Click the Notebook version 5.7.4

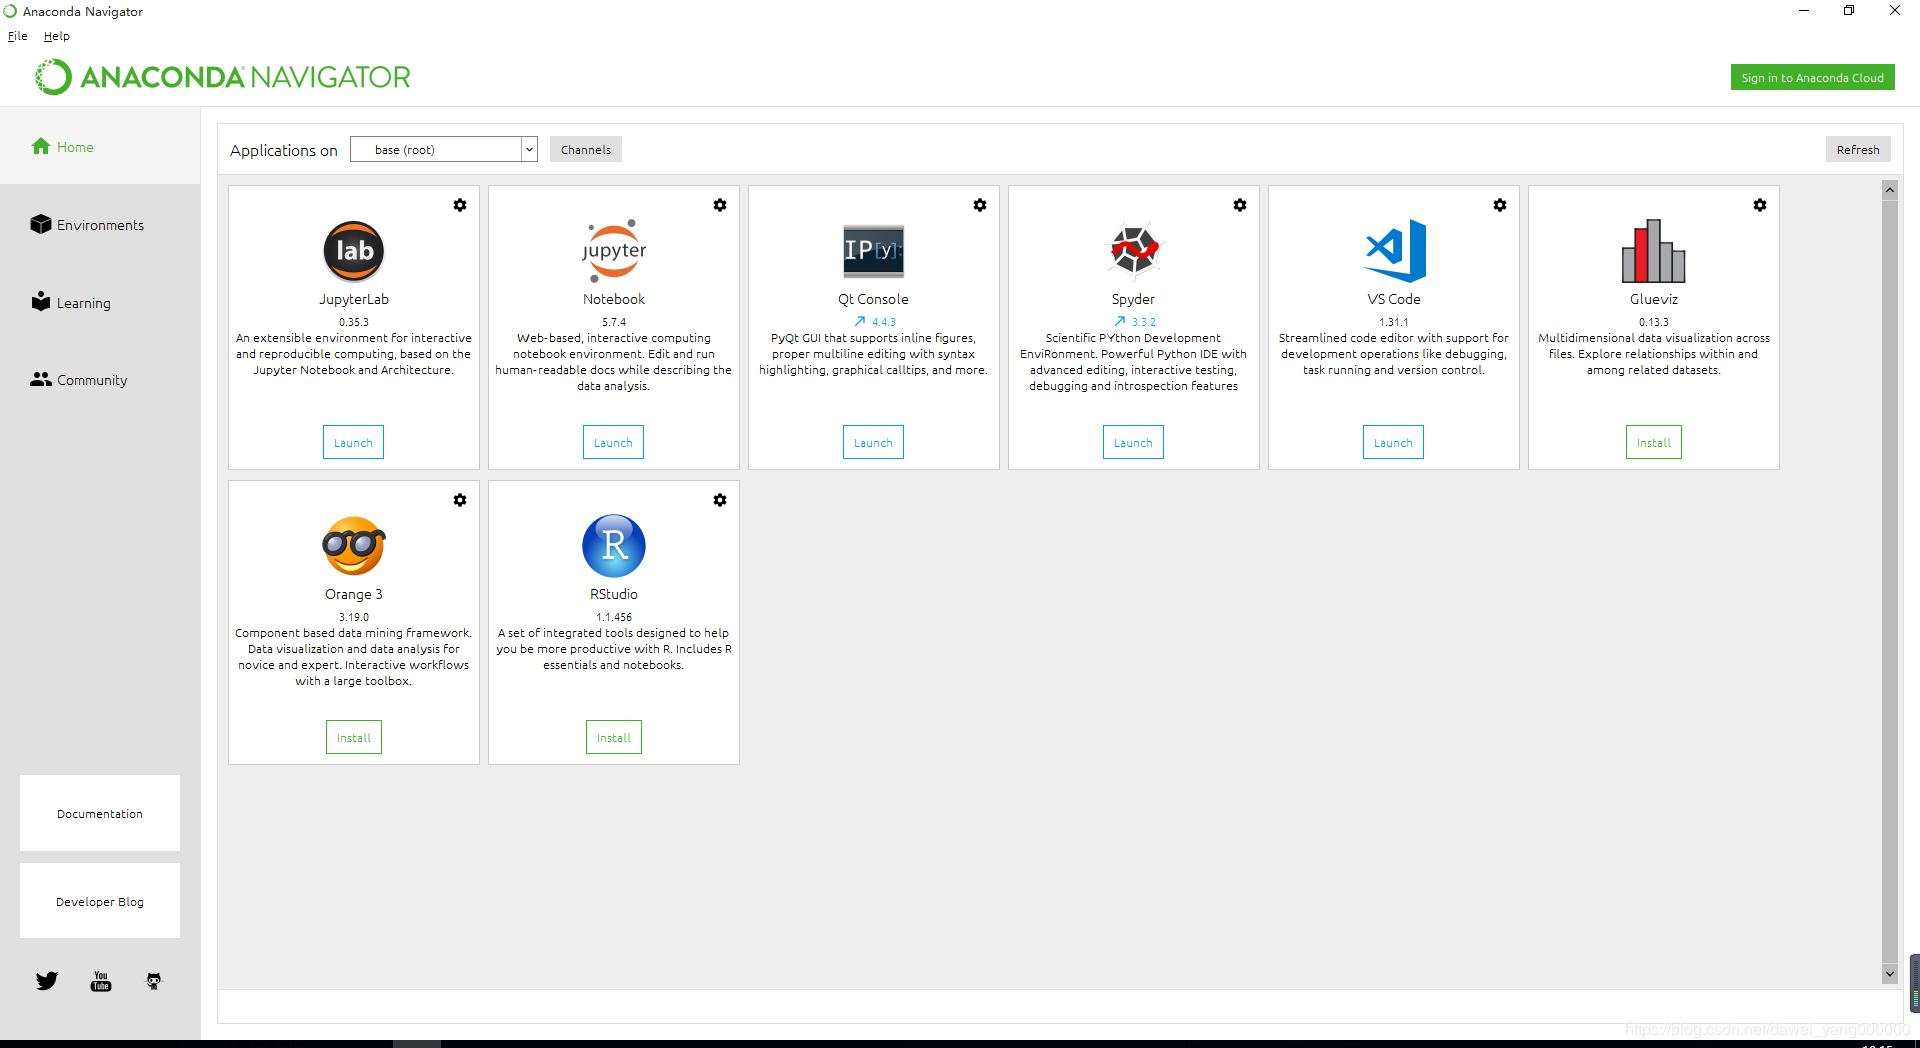coord(614,322)
